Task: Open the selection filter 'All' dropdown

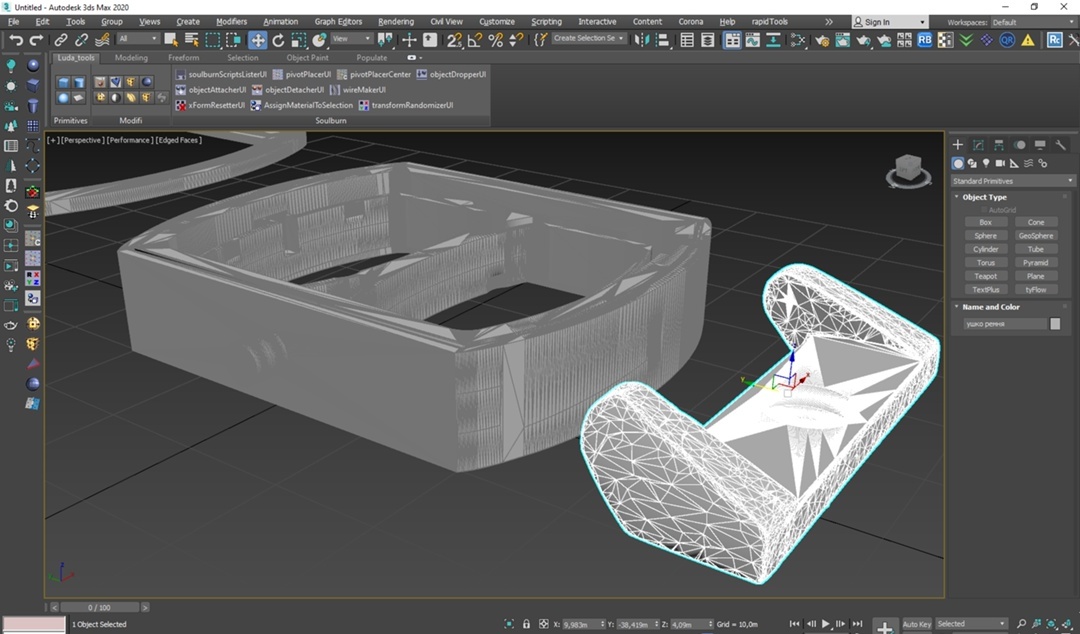Action: point(138,39)
